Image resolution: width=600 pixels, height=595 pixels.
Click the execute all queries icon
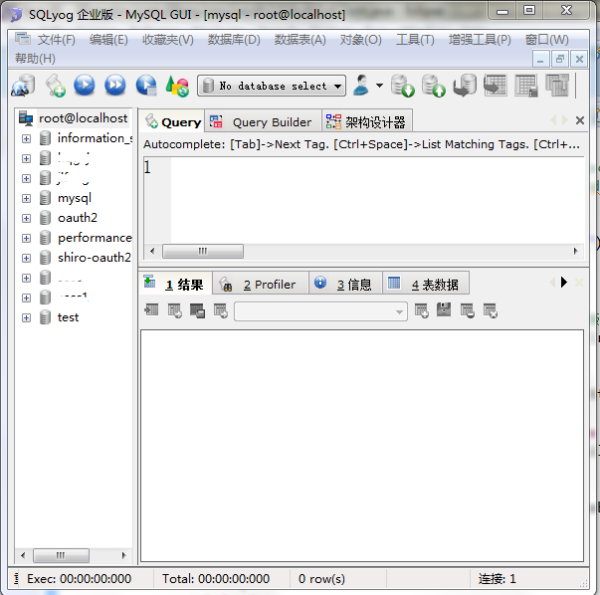pyautogui.click(x=115, y=85)
